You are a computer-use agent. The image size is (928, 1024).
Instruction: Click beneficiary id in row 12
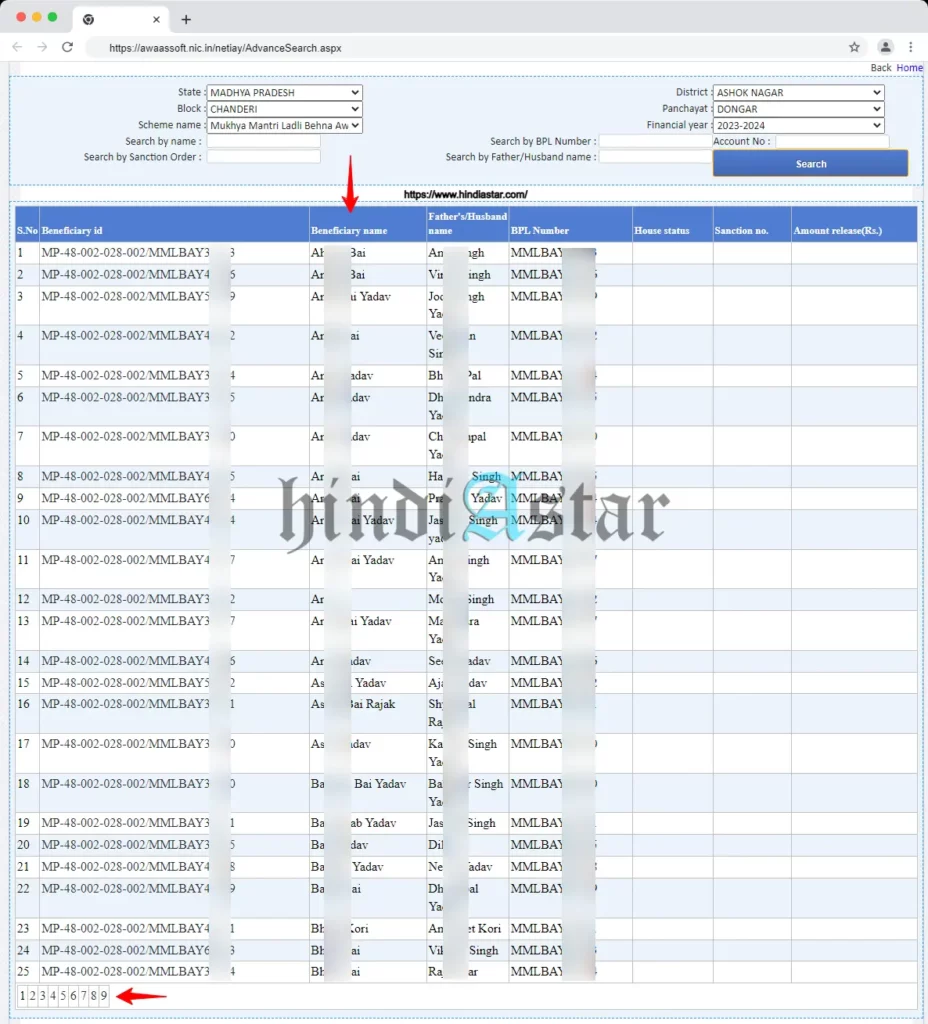pyautogui.click(x=138, y=599)
